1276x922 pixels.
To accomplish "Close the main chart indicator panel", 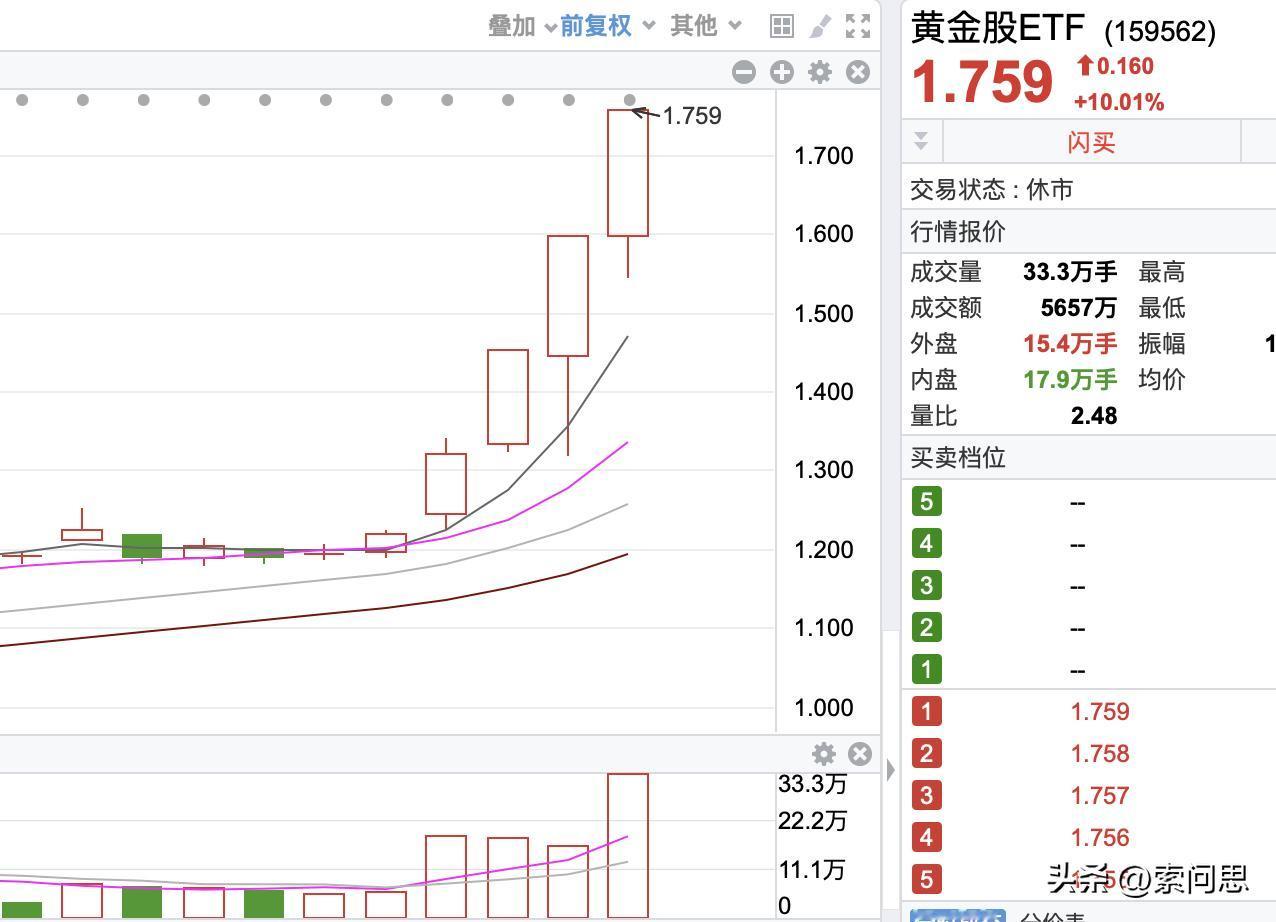I will 857,72.
